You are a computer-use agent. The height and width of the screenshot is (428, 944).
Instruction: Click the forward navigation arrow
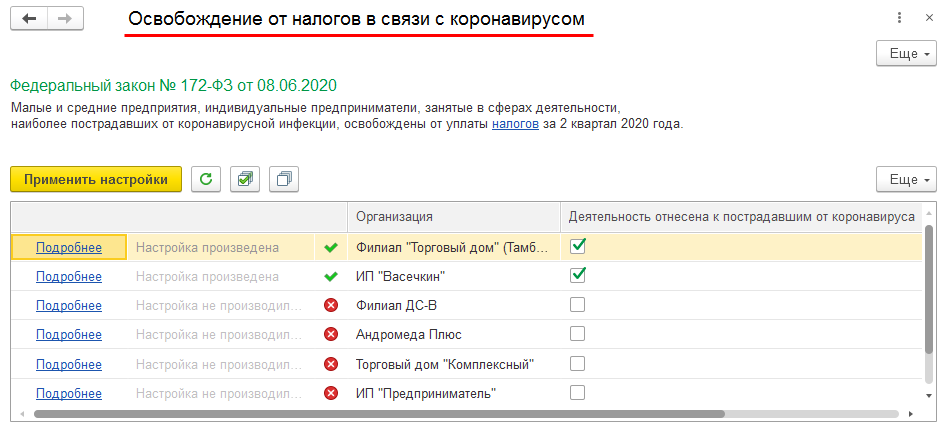point(65,19)
